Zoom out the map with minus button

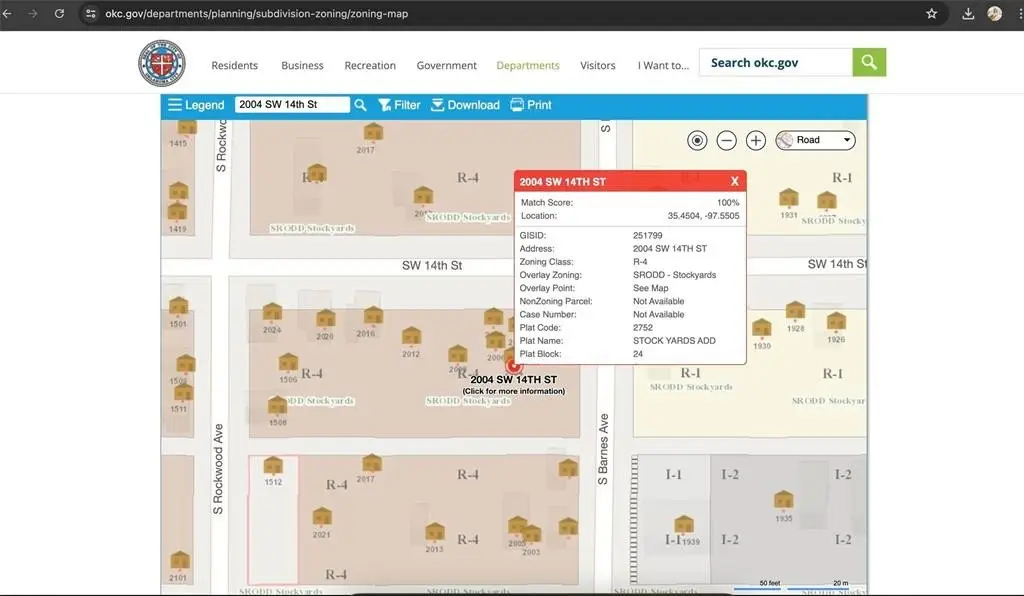(x=727, y=141)
